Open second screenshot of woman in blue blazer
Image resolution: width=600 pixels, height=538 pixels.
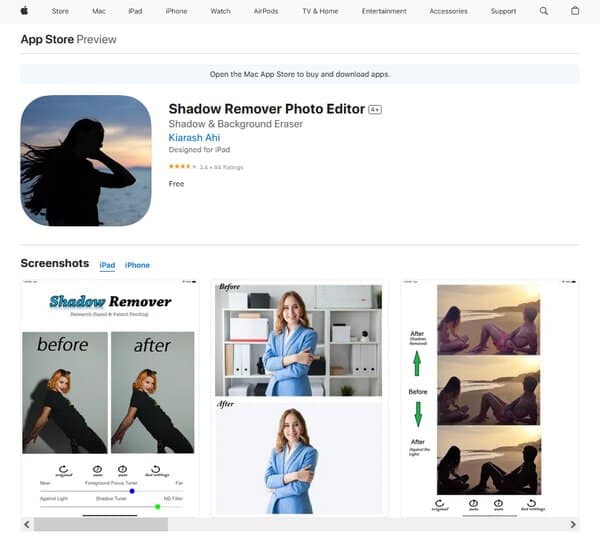(x=299, y=398)
